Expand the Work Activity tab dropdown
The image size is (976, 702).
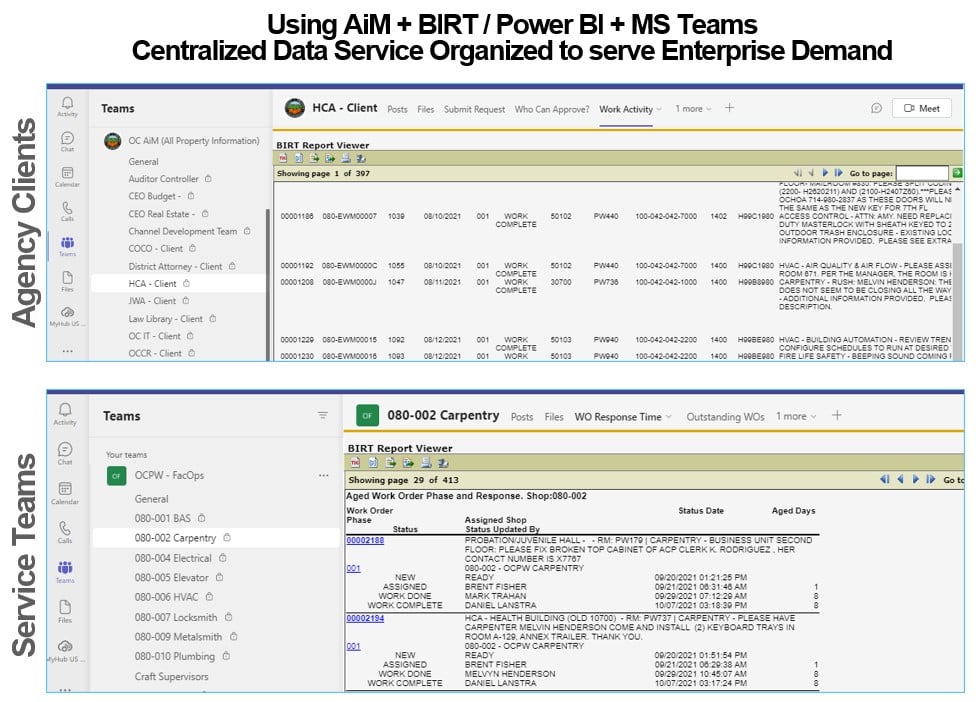(659, 110)
